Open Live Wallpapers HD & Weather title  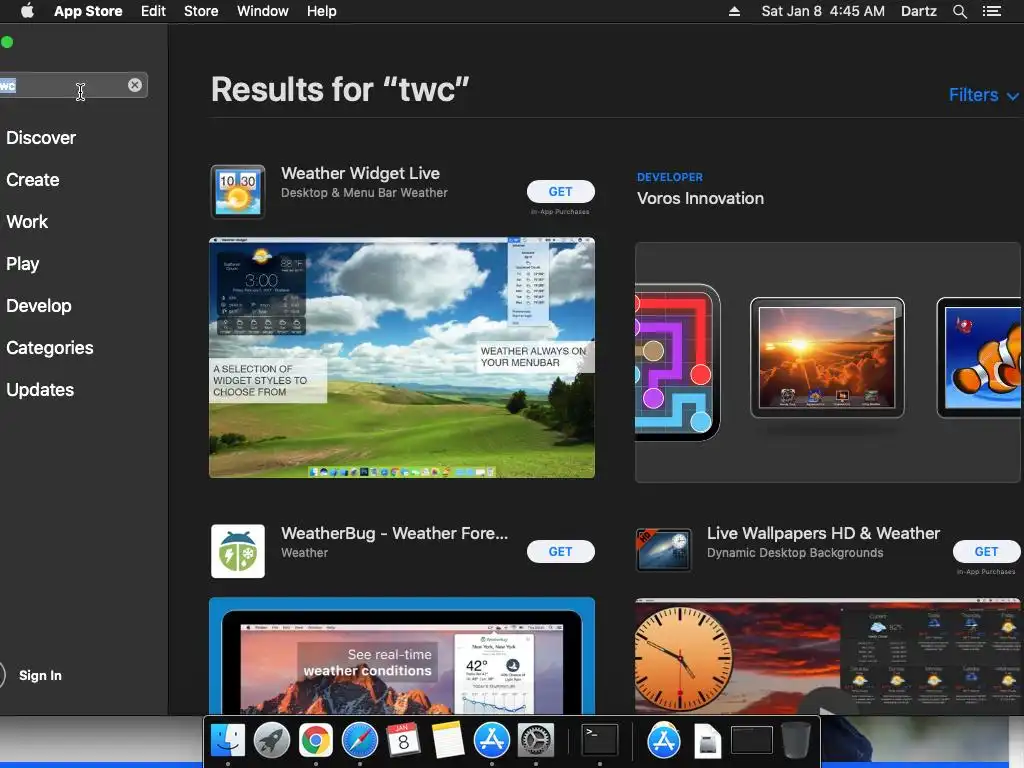pos(823,533)
